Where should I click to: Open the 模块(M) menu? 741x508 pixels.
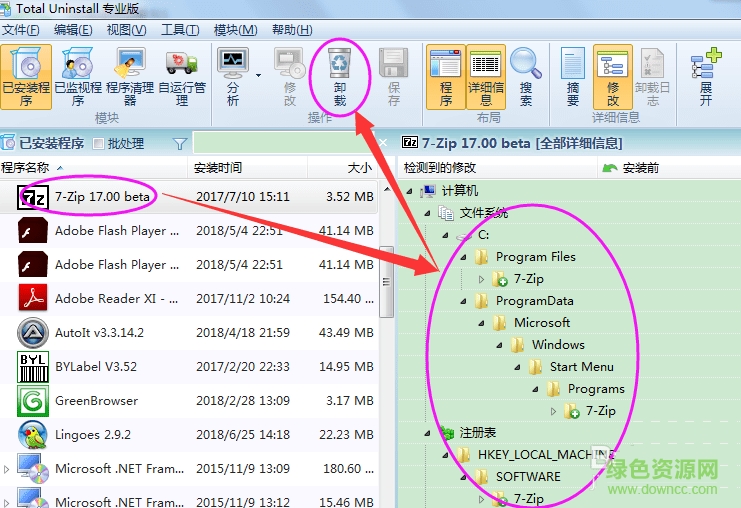(x=235, y=30)
